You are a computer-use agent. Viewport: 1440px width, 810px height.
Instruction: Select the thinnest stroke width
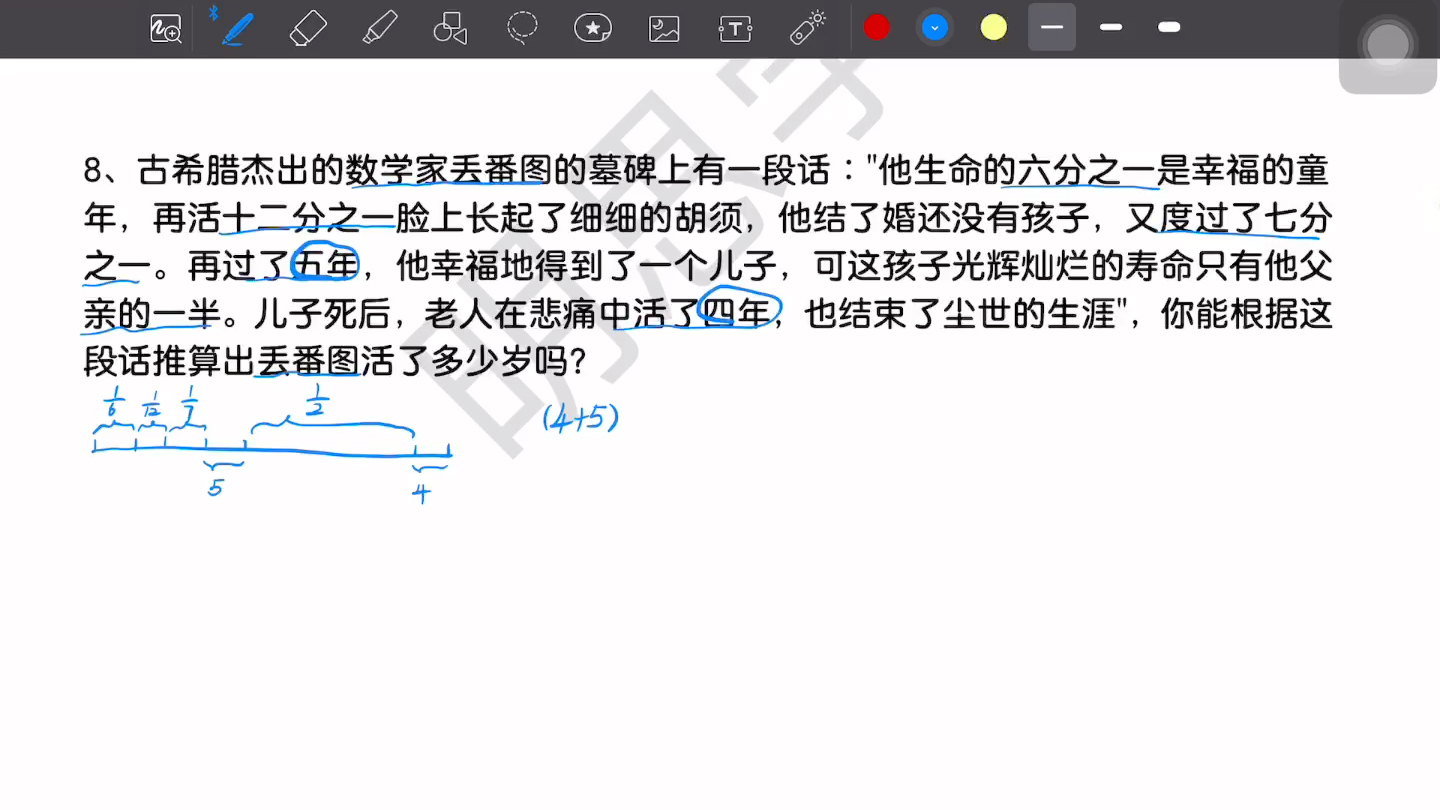coord(1052,27)
